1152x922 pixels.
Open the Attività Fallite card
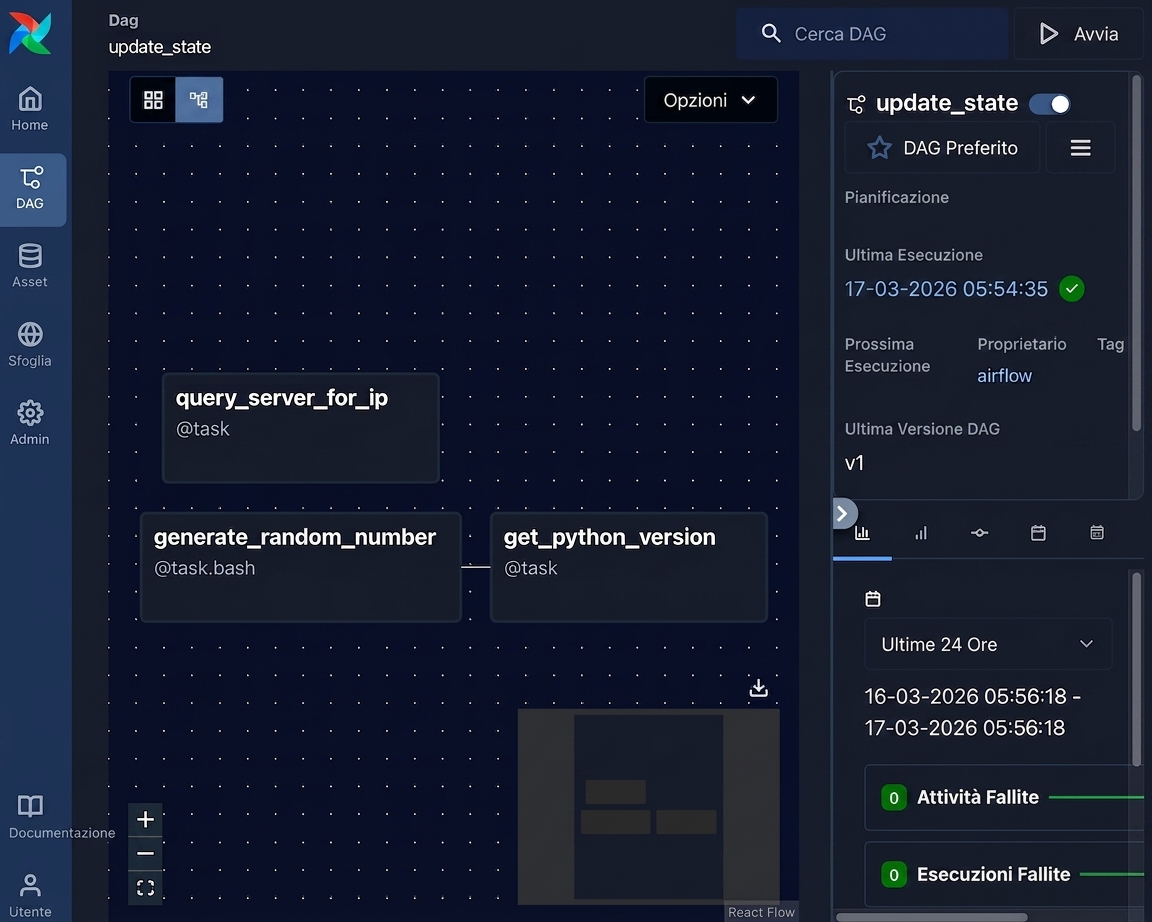1004,797
